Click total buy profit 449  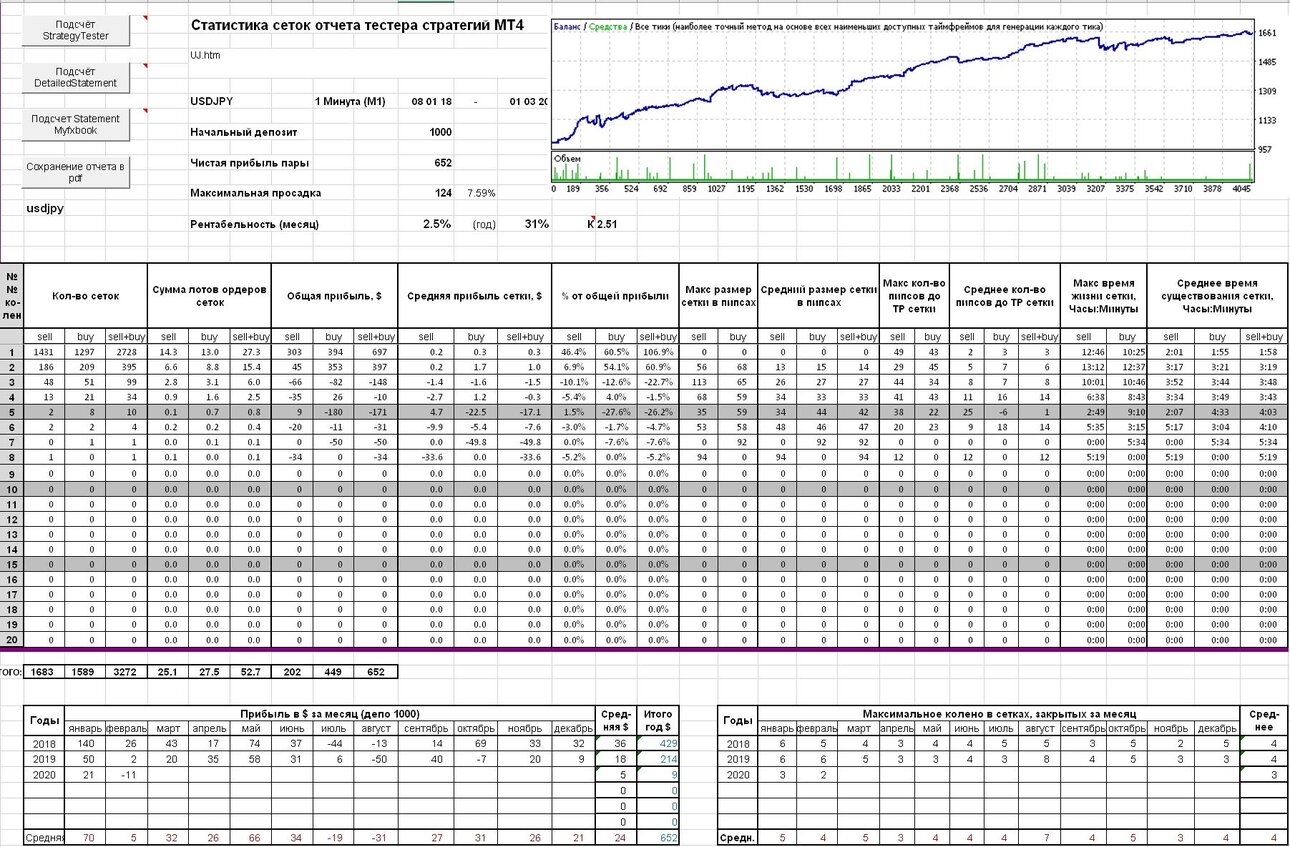coord(334,672)
